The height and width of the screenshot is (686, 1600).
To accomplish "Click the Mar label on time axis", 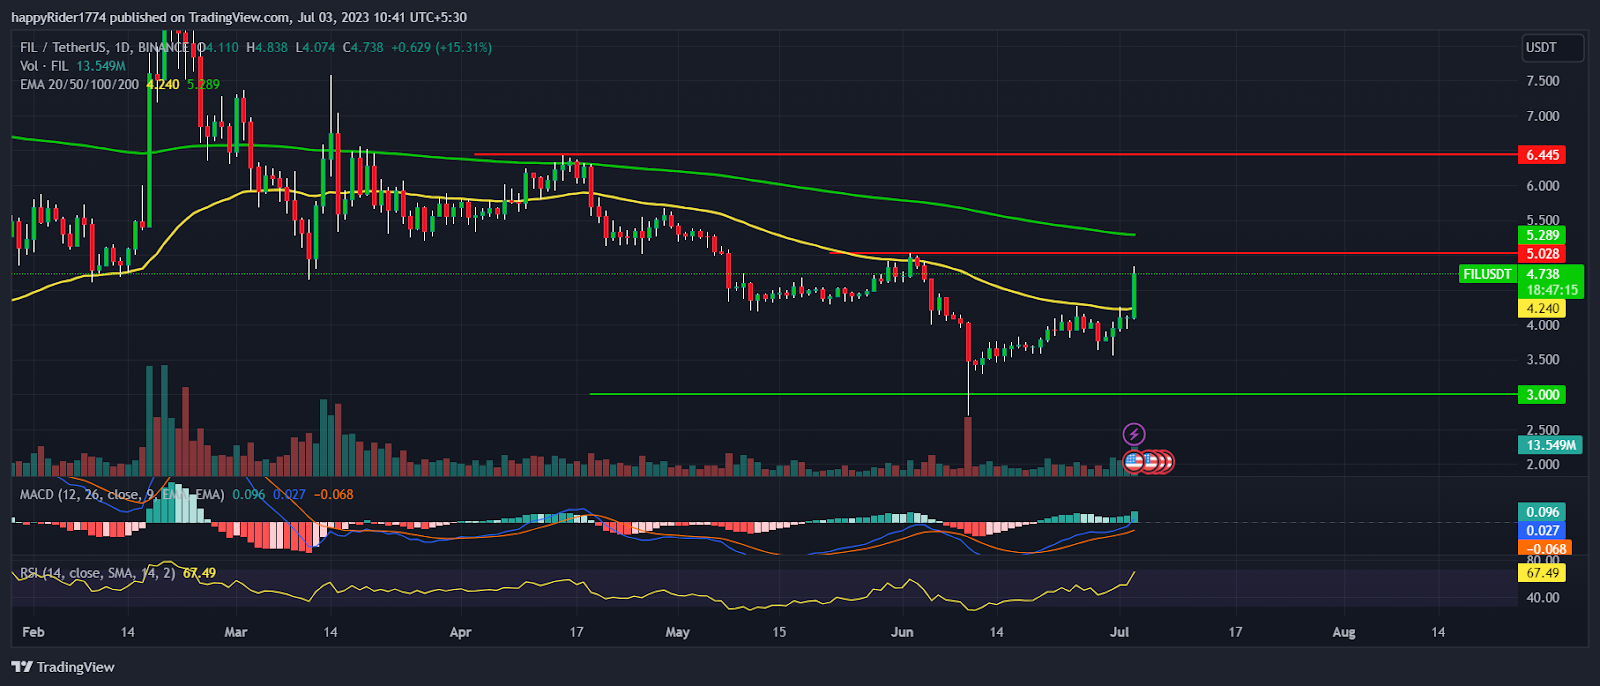I will 236,632.
